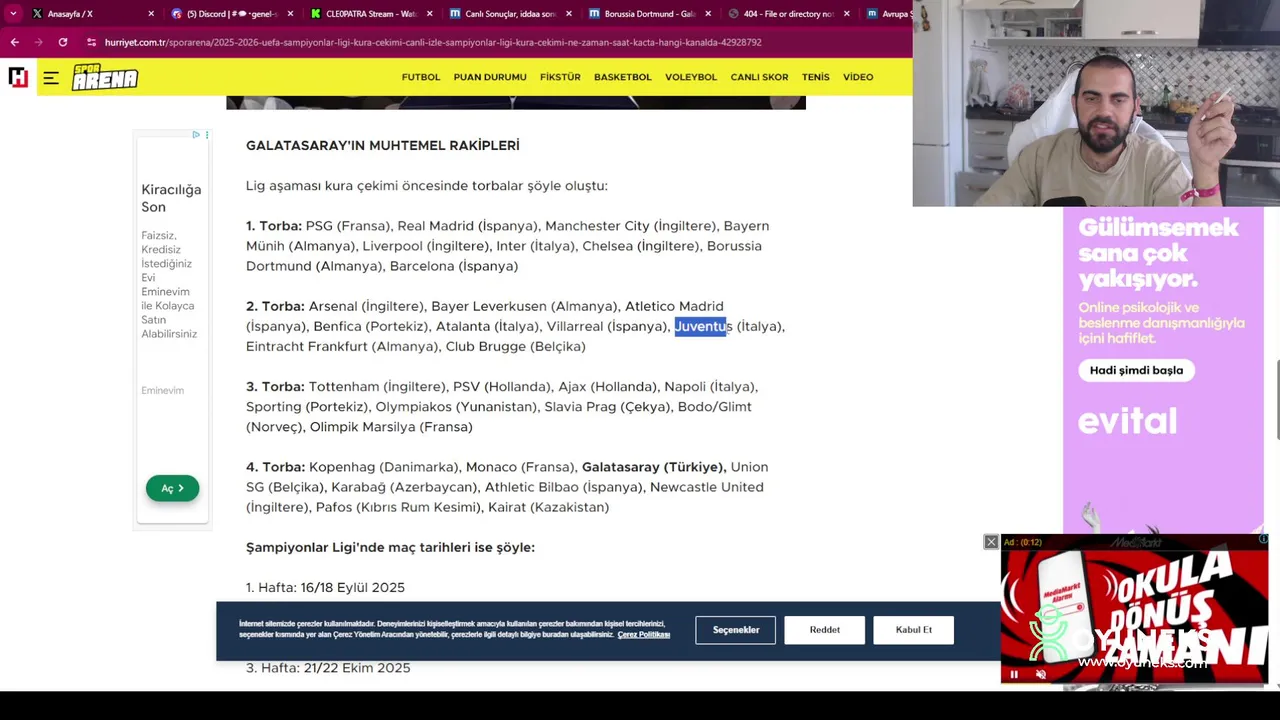Click the Kiracılığa Son ad headline
Image resolution: width=1280 pixels, height=720 pixels.
point(171,198)
